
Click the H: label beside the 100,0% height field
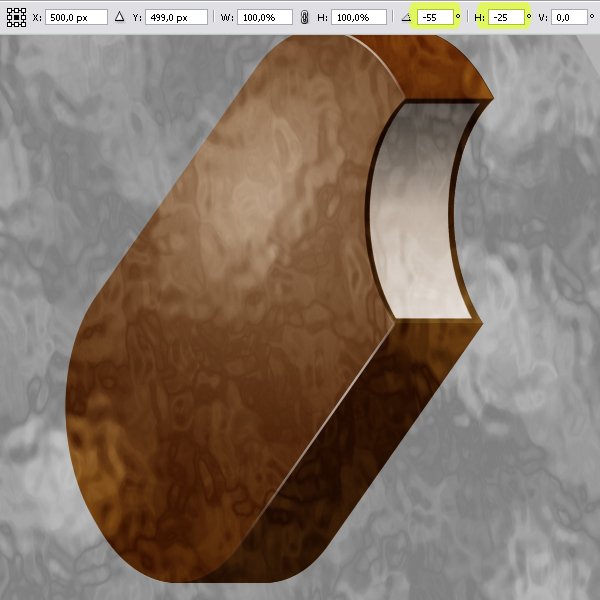click(x=322, y=18)
